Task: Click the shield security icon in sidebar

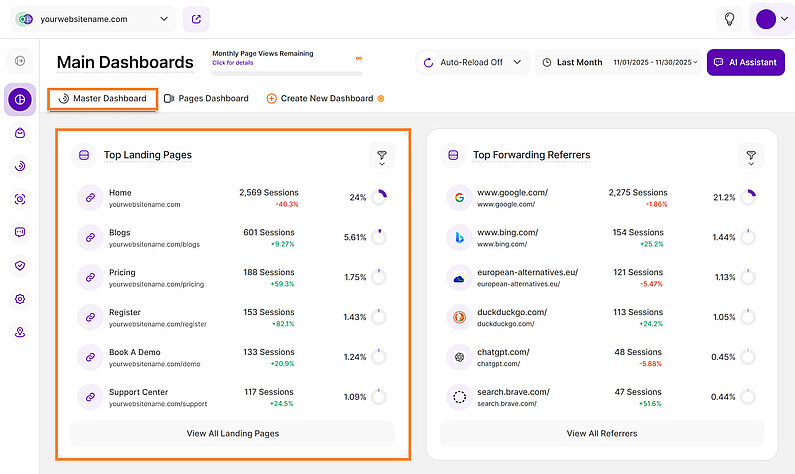Action: coord(19,266)
